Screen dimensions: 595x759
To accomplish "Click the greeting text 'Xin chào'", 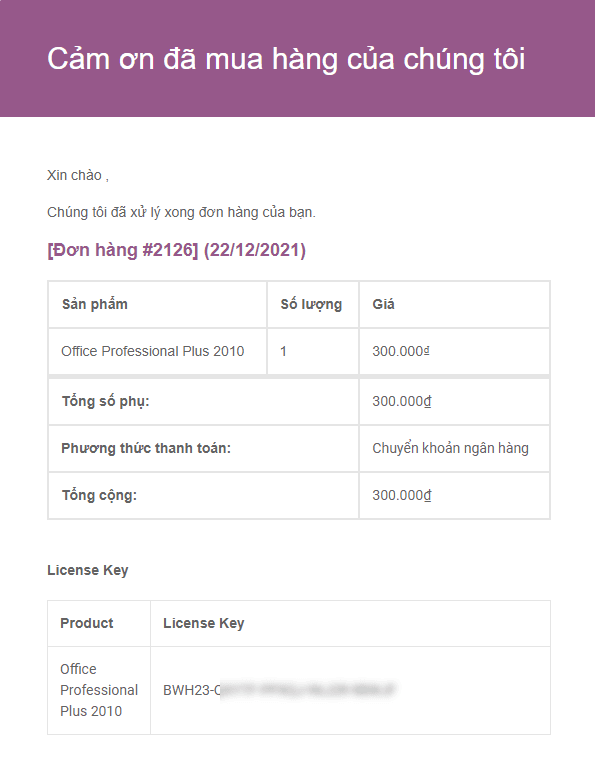I will pyautogui.click(x=74, y=175).
